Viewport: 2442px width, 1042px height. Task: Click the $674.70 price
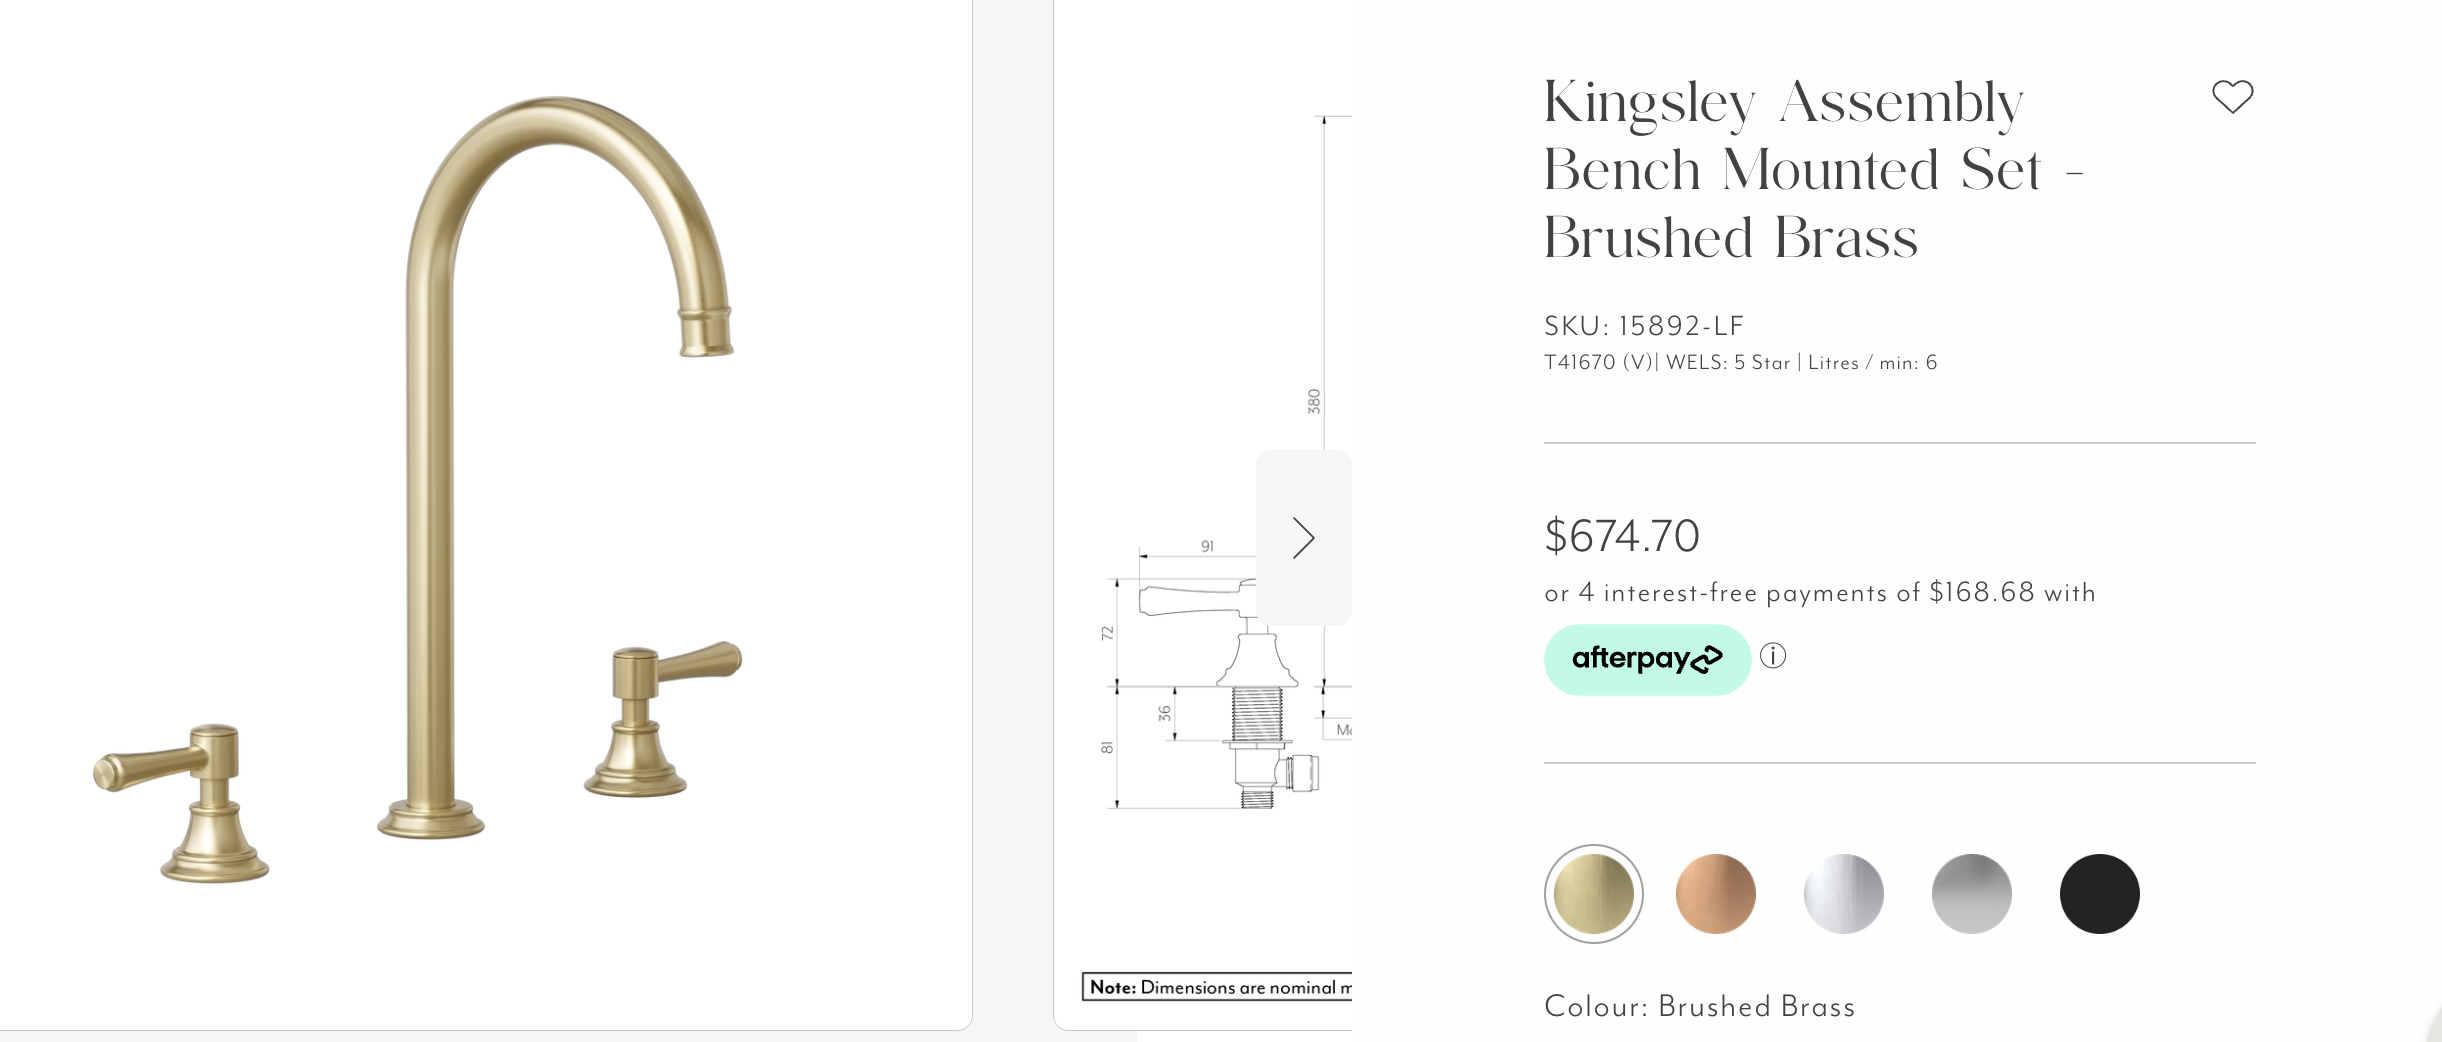(x=1622, y=536)
